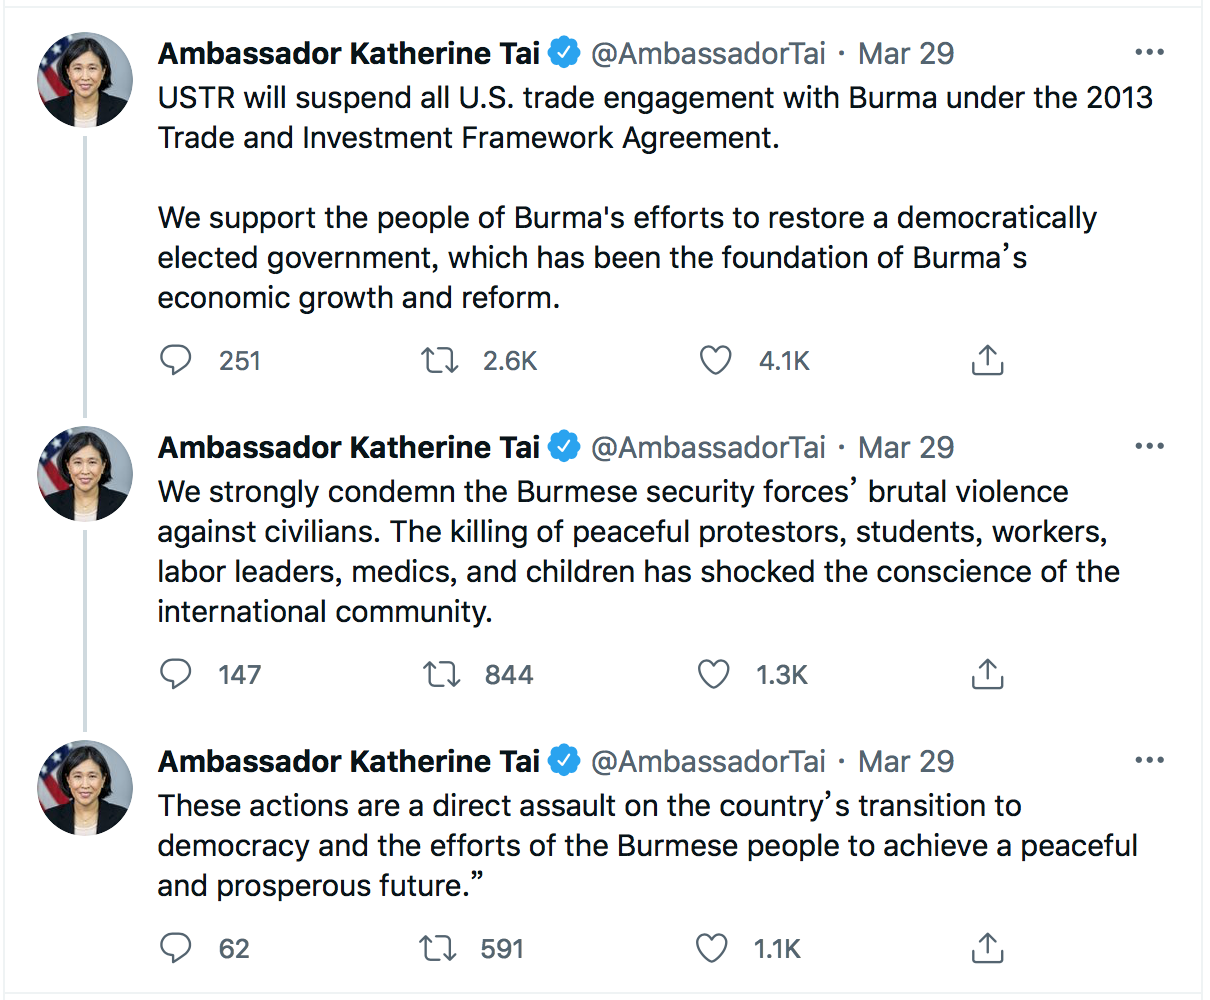Reply to the tweet with 62 replies
Image resolution: width=1210 pixels, height=1000 pixels.
176,948
